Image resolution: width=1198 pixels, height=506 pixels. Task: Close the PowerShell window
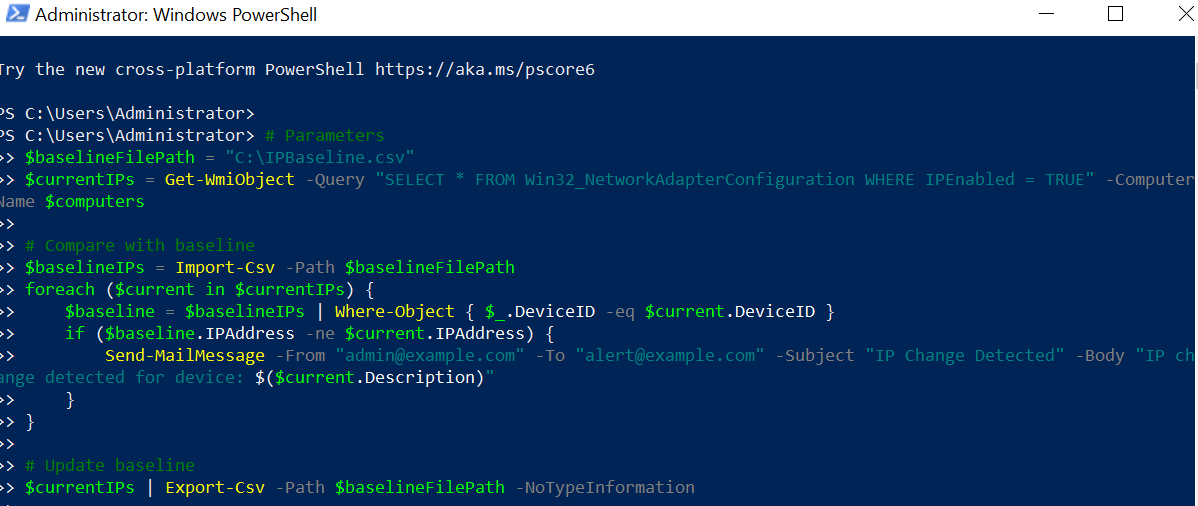[x=1186, y=14]
